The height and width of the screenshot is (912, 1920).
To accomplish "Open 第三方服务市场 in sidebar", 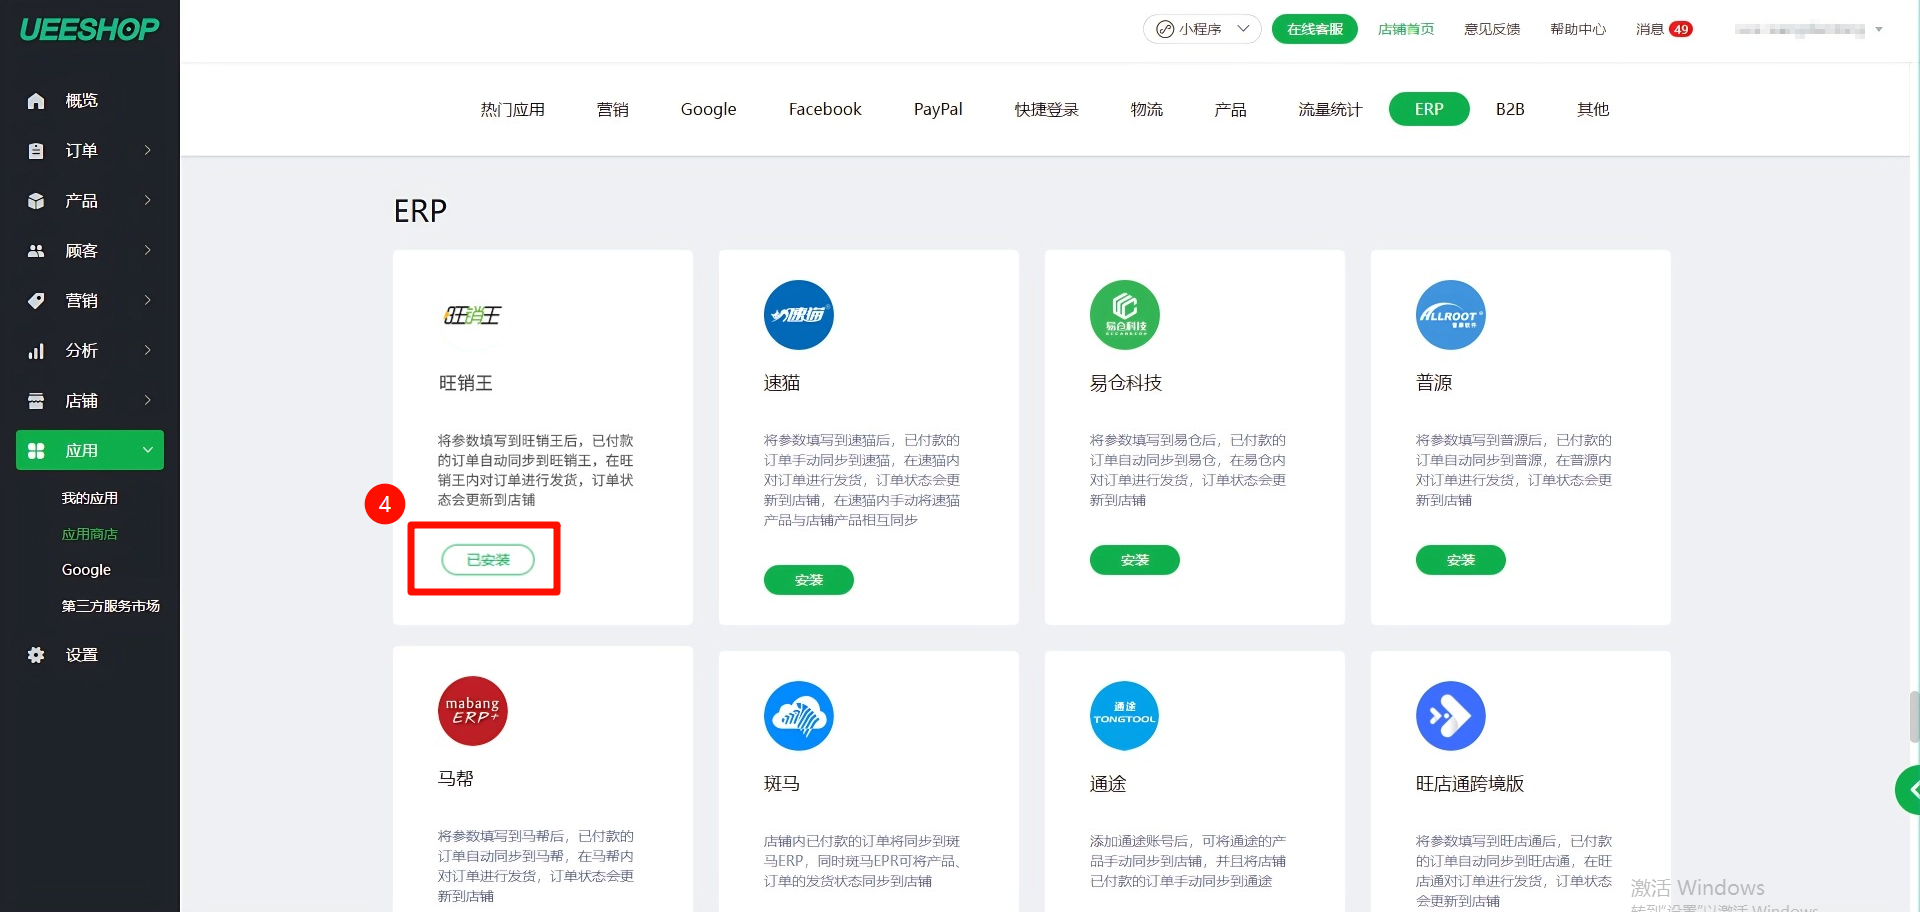I will [x=111, y=606].
